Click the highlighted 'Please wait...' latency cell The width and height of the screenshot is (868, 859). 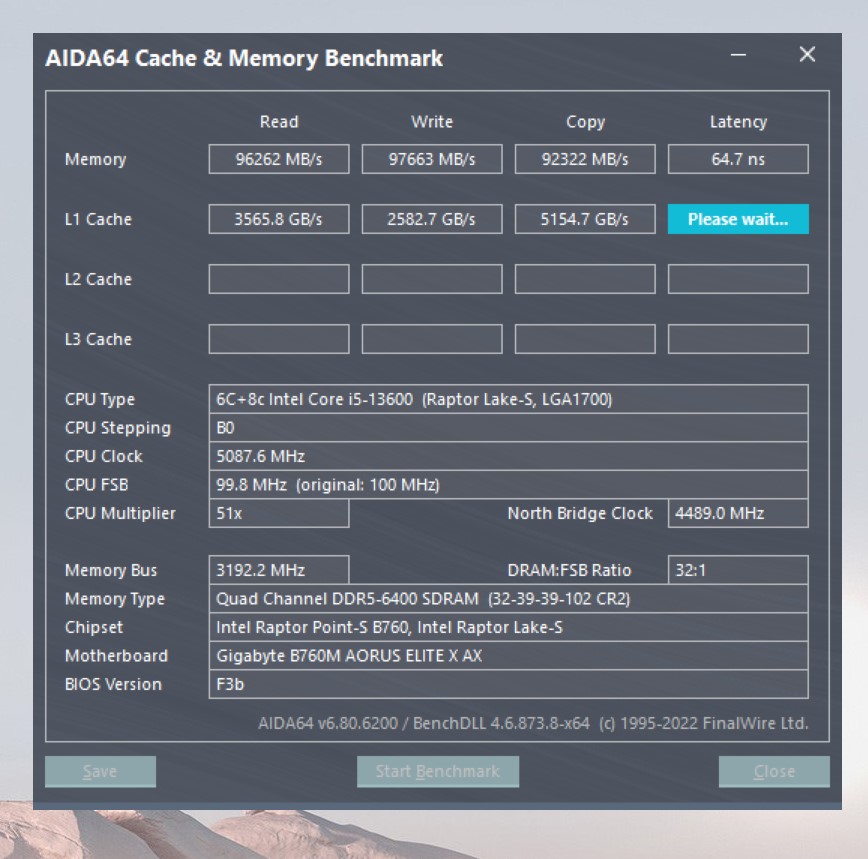(738, 219)
